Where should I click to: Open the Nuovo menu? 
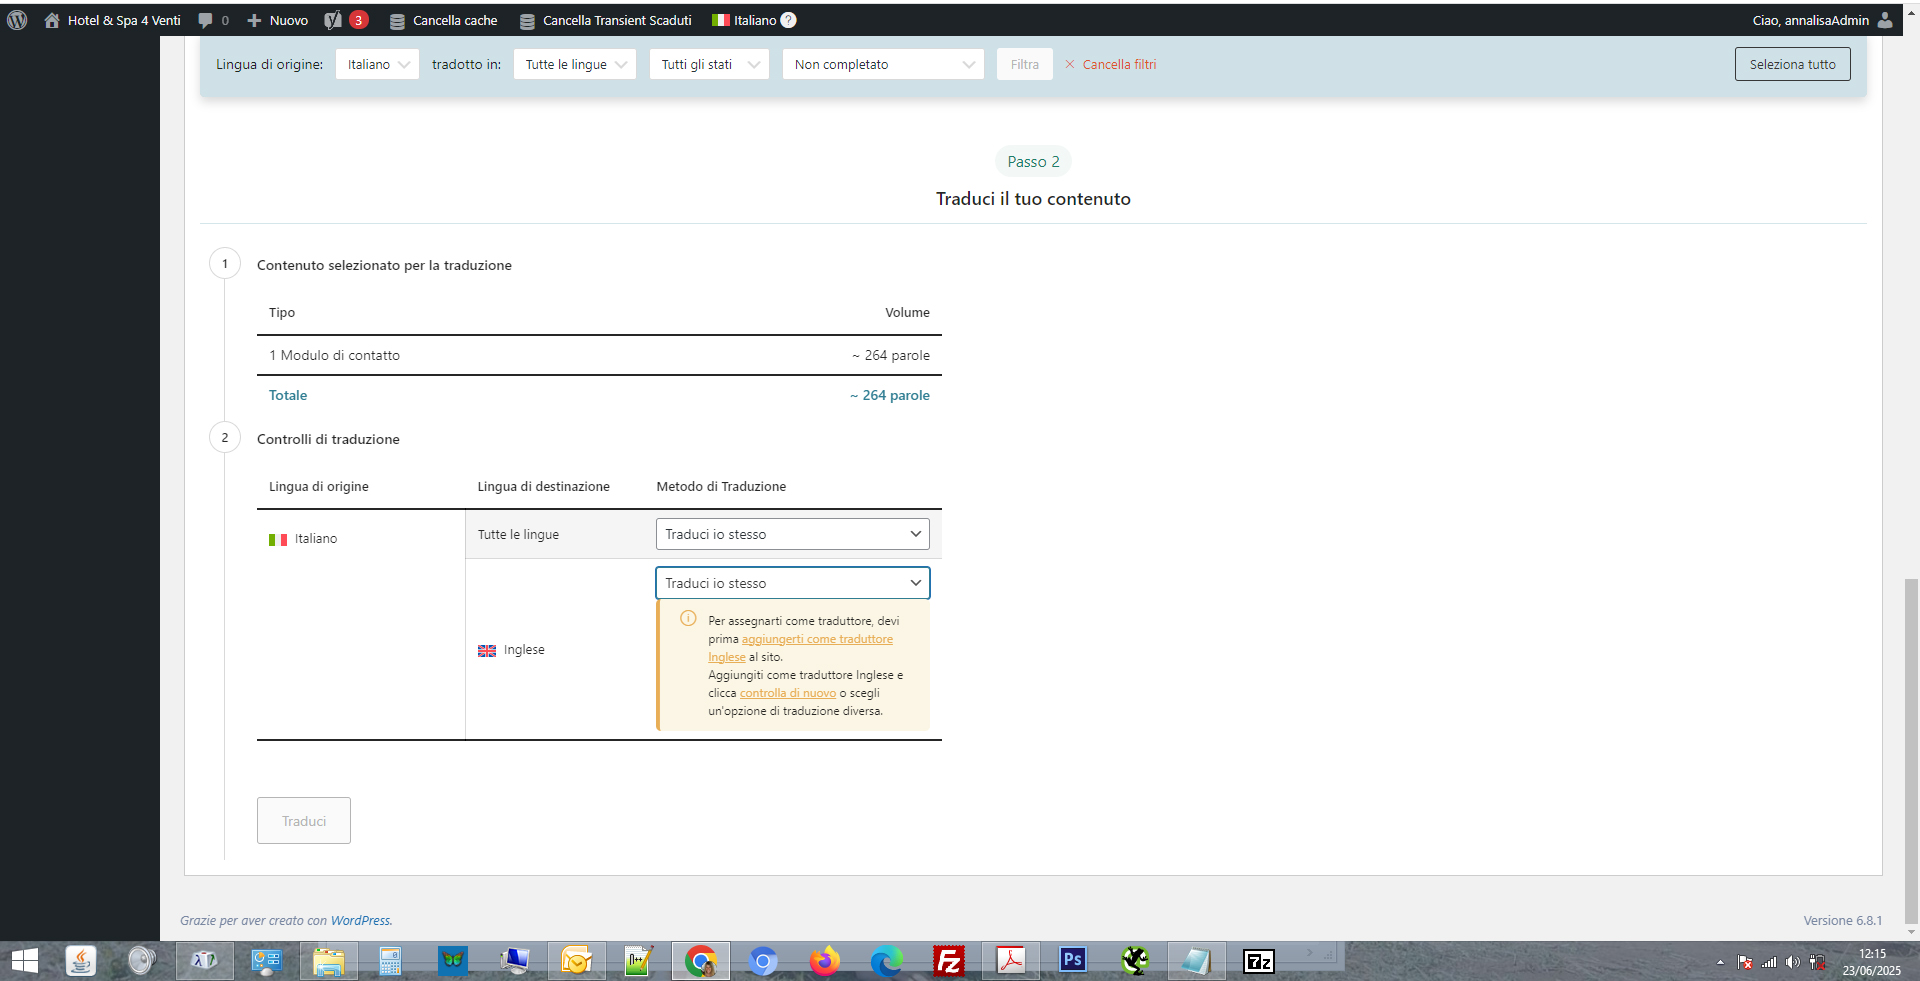[277, 20]
